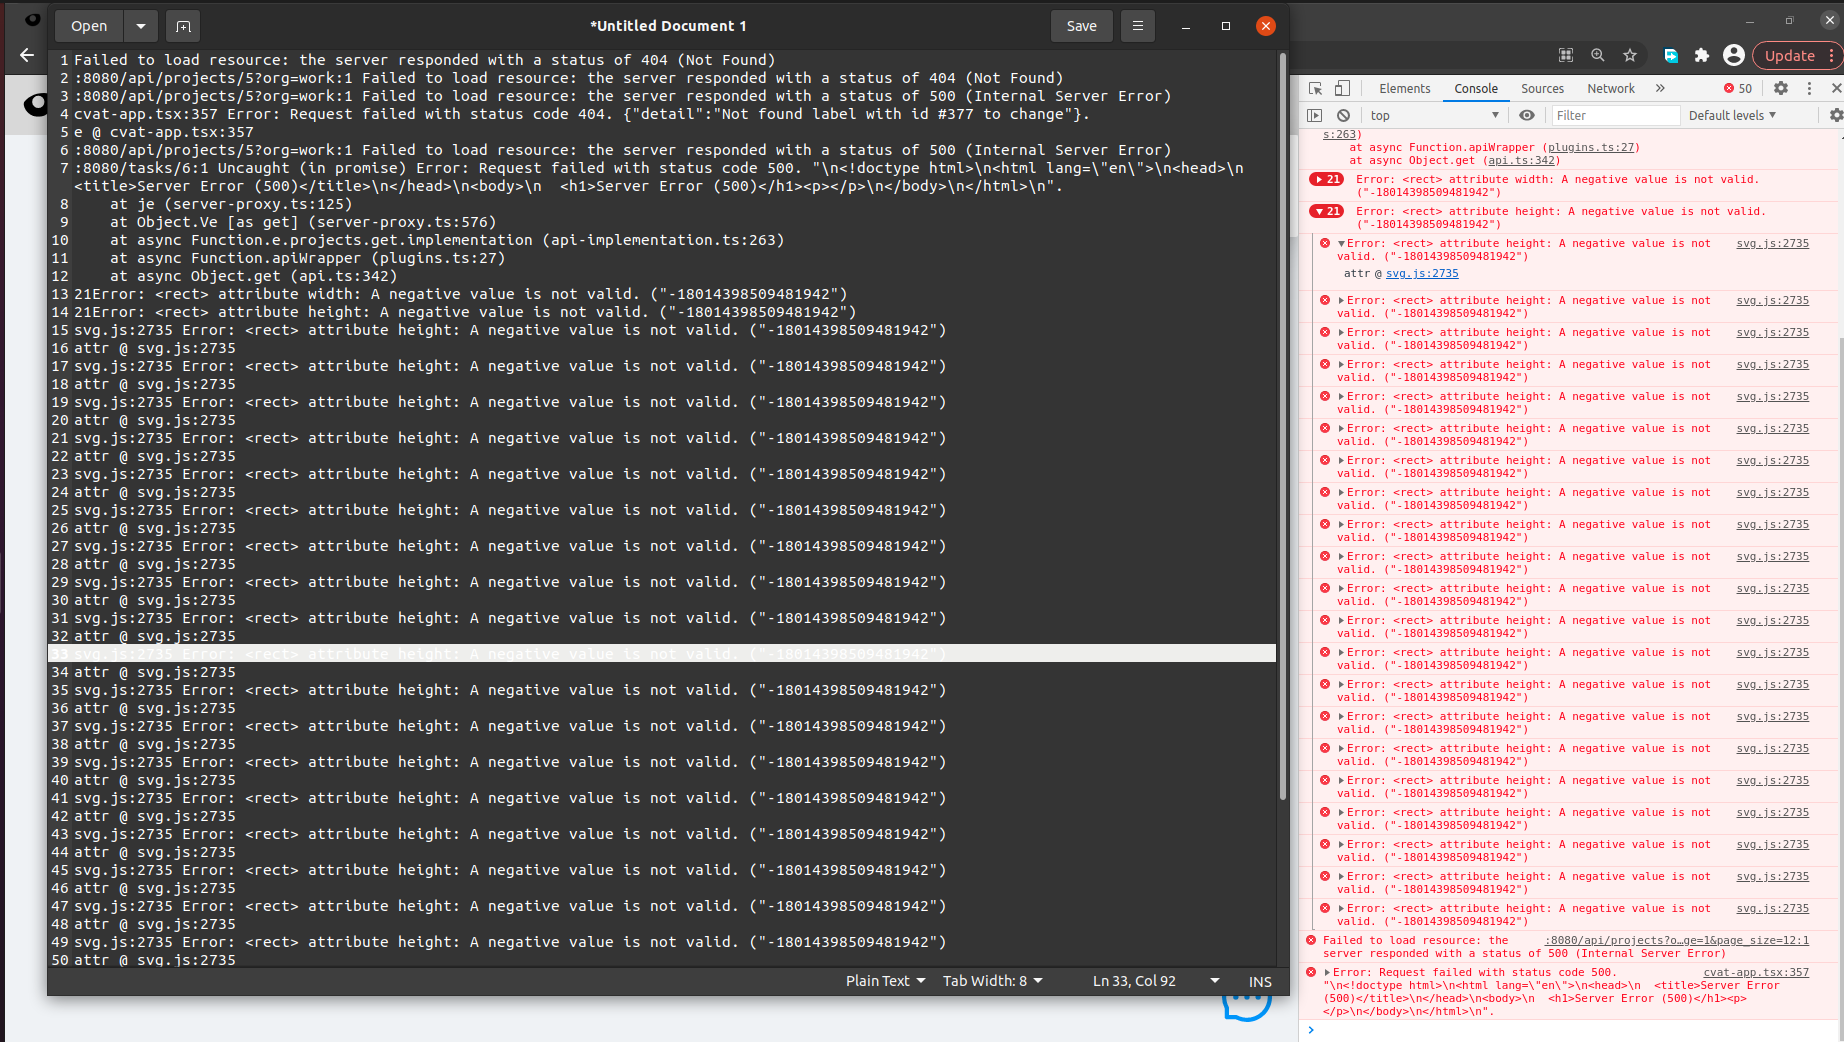Follow the svg.js:2735 source link
Image resolution: width=1844 pixels, height=1042 pixels.
pos(1772,242)
